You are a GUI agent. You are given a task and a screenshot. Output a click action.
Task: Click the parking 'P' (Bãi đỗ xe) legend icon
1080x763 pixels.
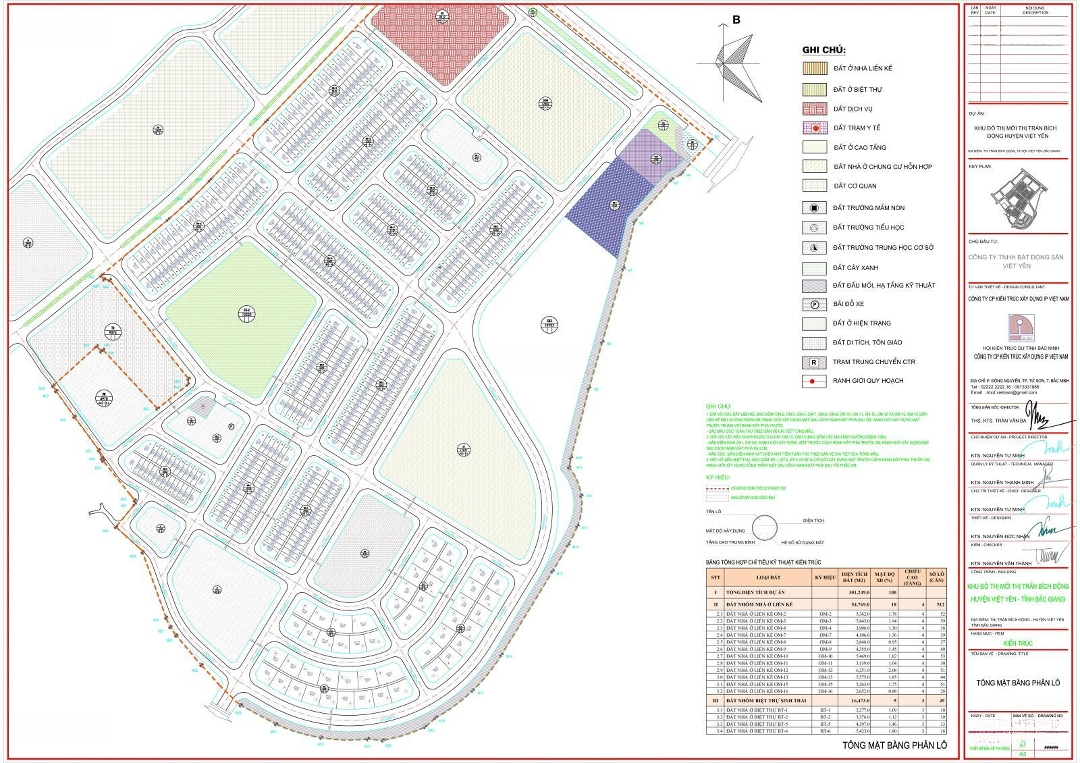(x=815, y=304)
